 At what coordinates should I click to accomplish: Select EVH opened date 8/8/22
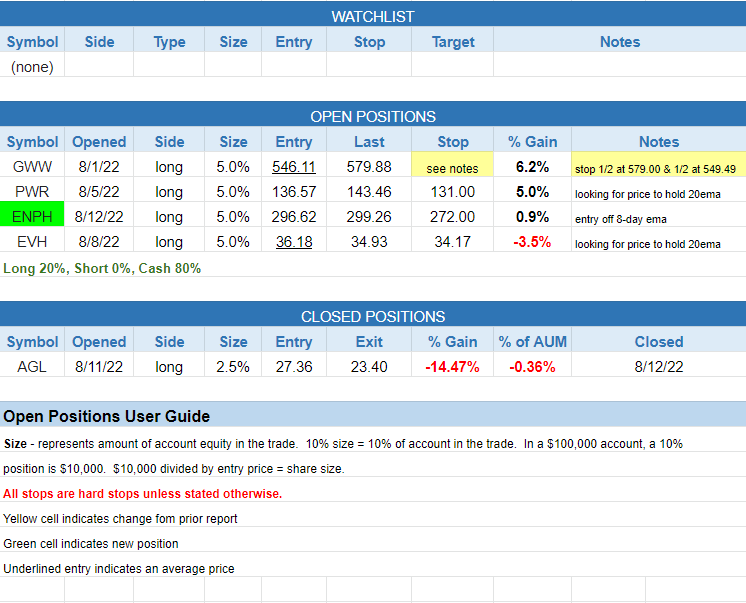[x=99, y=241]
